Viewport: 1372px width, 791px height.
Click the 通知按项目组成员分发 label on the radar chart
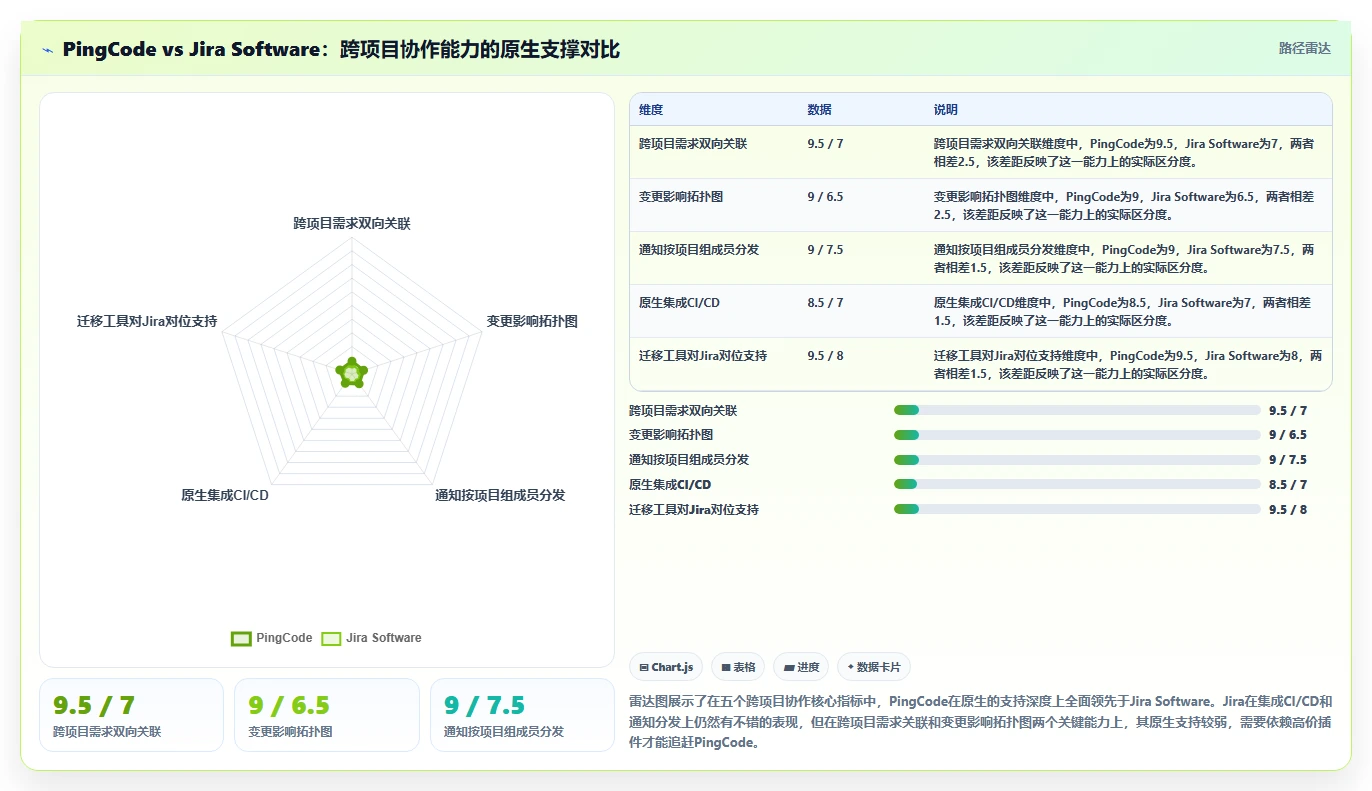point(500,495)
